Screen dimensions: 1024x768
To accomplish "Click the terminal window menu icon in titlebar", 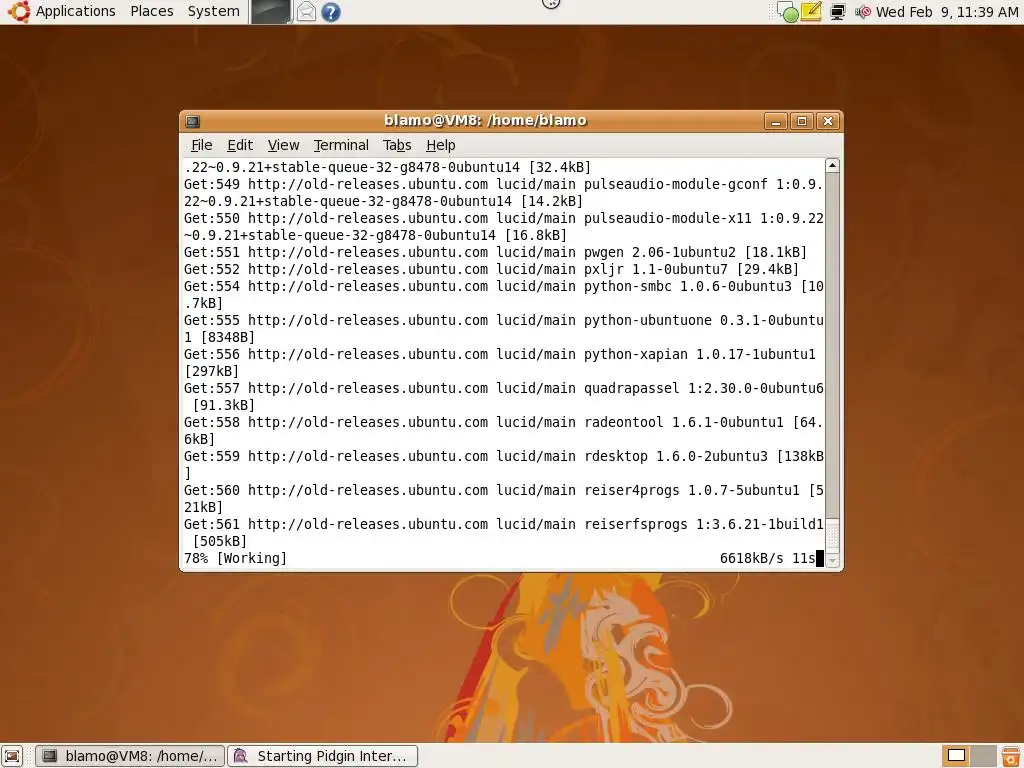I will point(193,121).
